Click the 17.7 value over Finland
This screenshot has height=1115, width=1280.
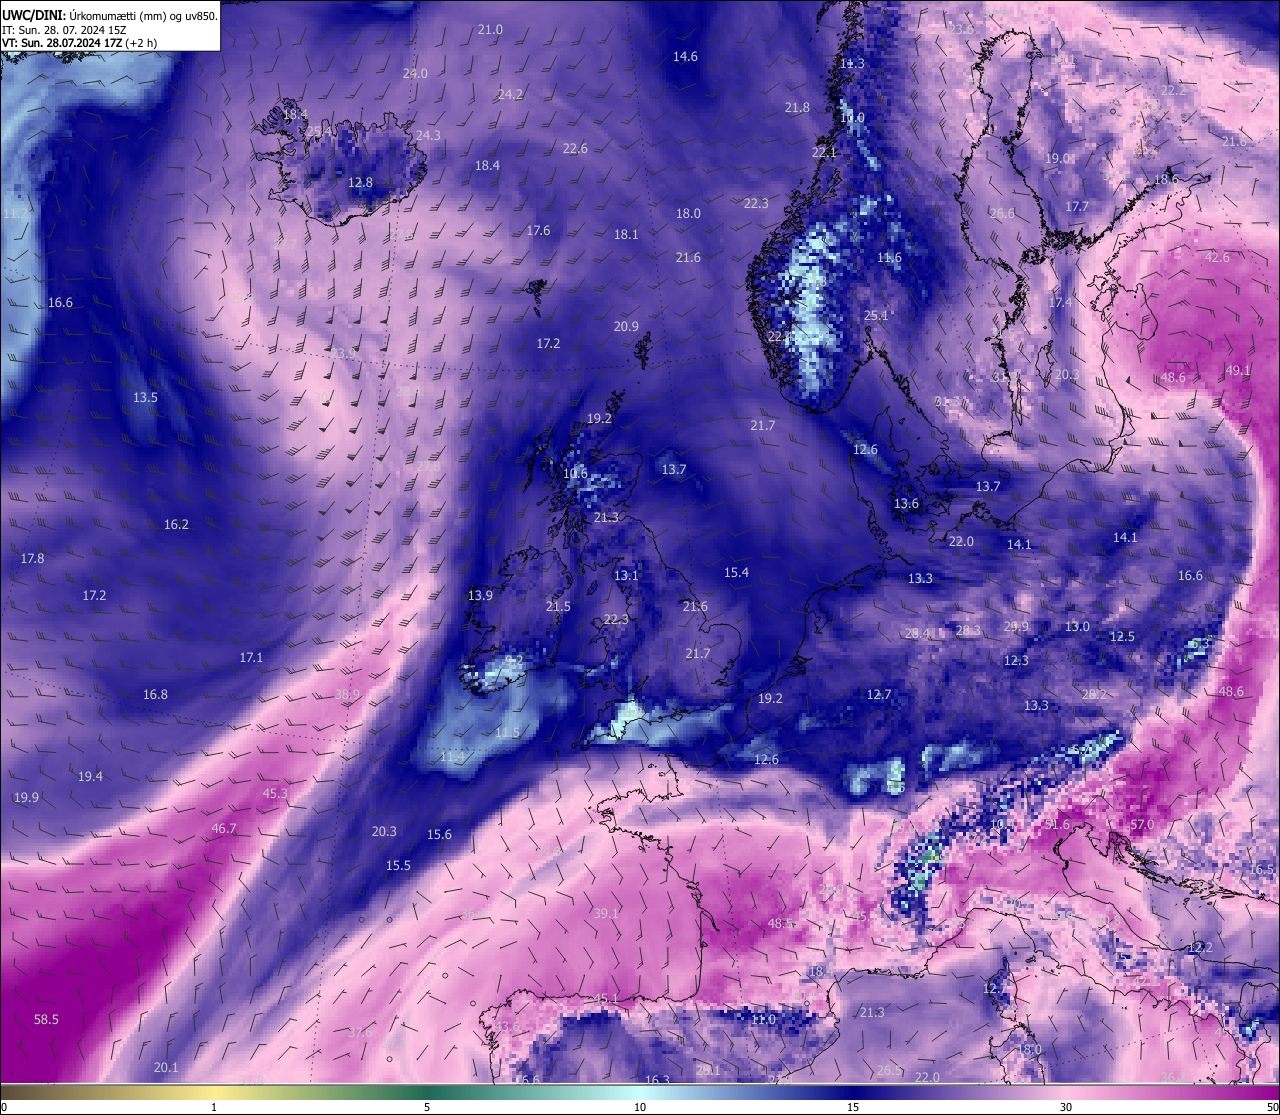click(x=1076, y=206)
